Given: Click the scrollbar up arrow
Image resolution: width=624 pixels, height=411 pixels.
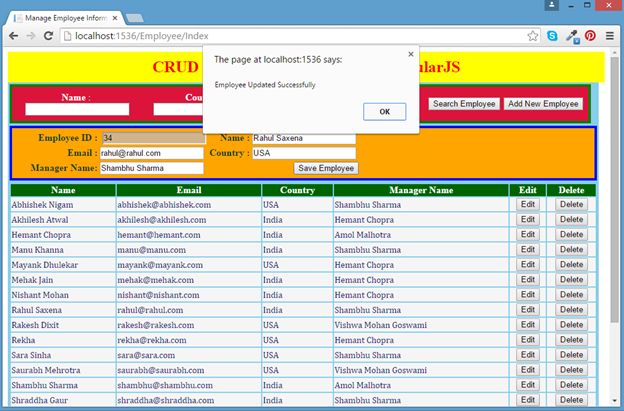Looking at the screenshot, I should (614, 52).
